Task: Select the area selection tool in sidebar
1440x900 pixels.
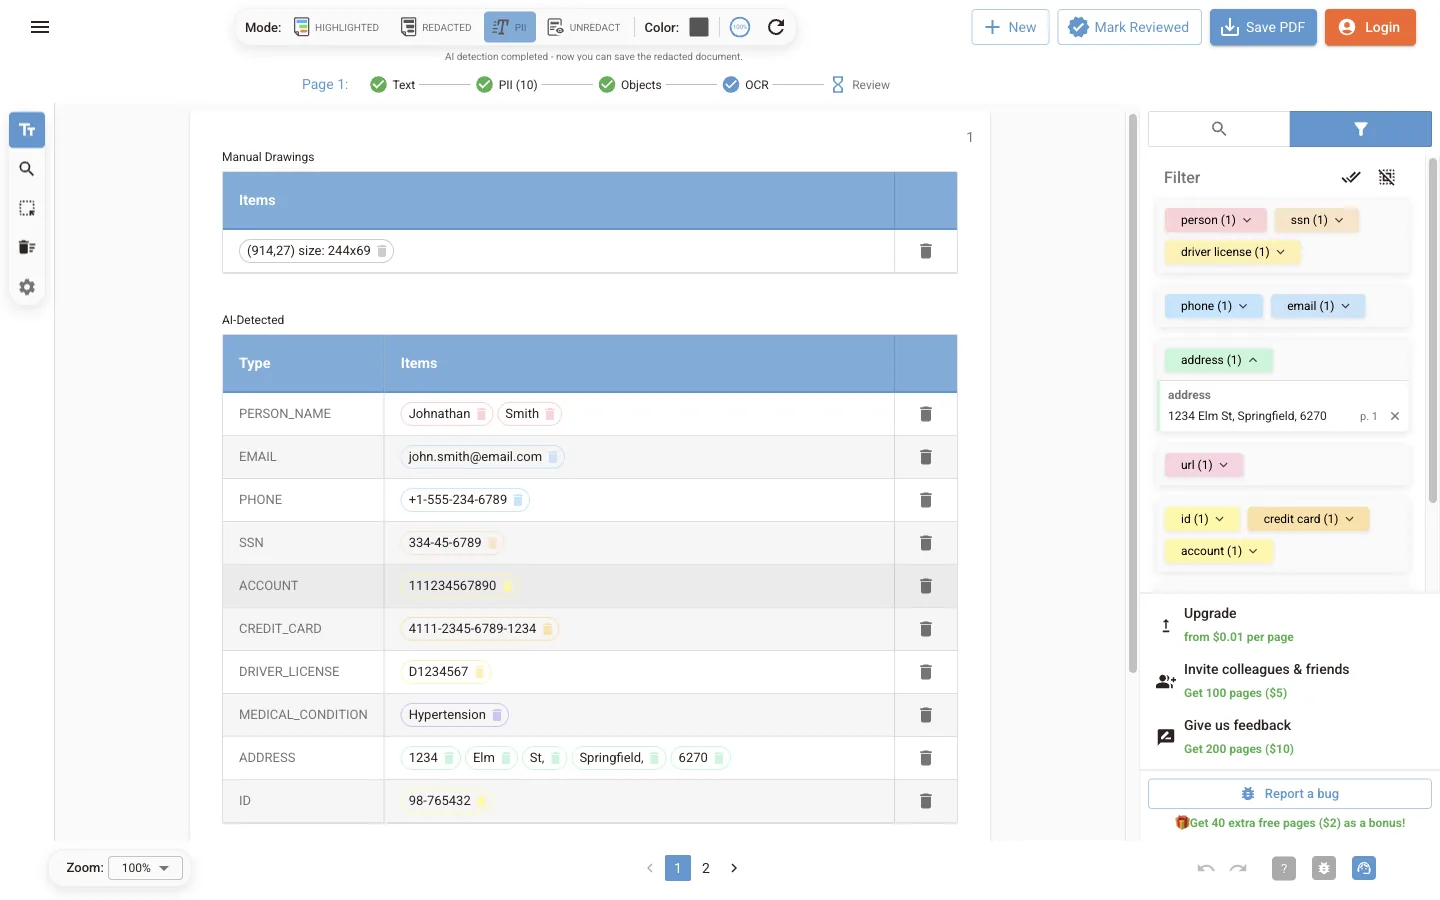Action: click(27, 208)
